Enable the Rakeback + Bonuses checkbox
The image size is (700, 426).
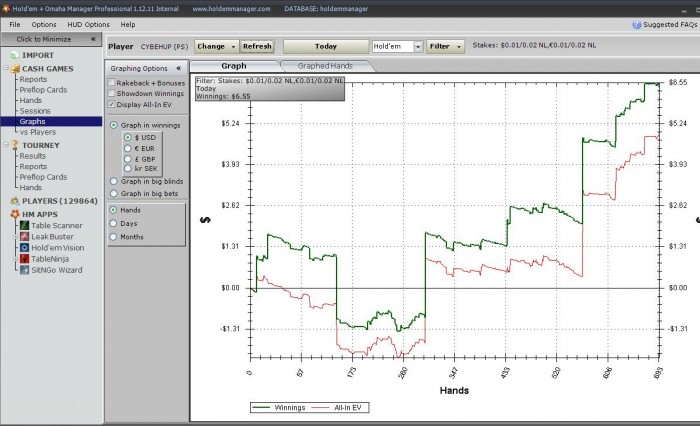[x=111, y=82]
